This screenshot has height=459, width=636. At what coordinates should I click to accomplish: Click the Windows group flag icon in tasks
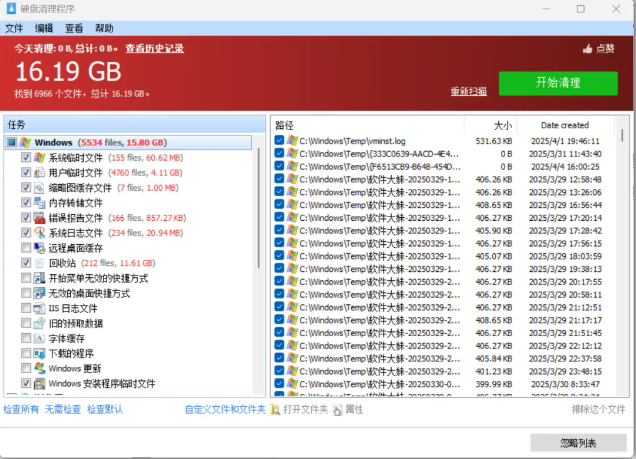[25, 142]
